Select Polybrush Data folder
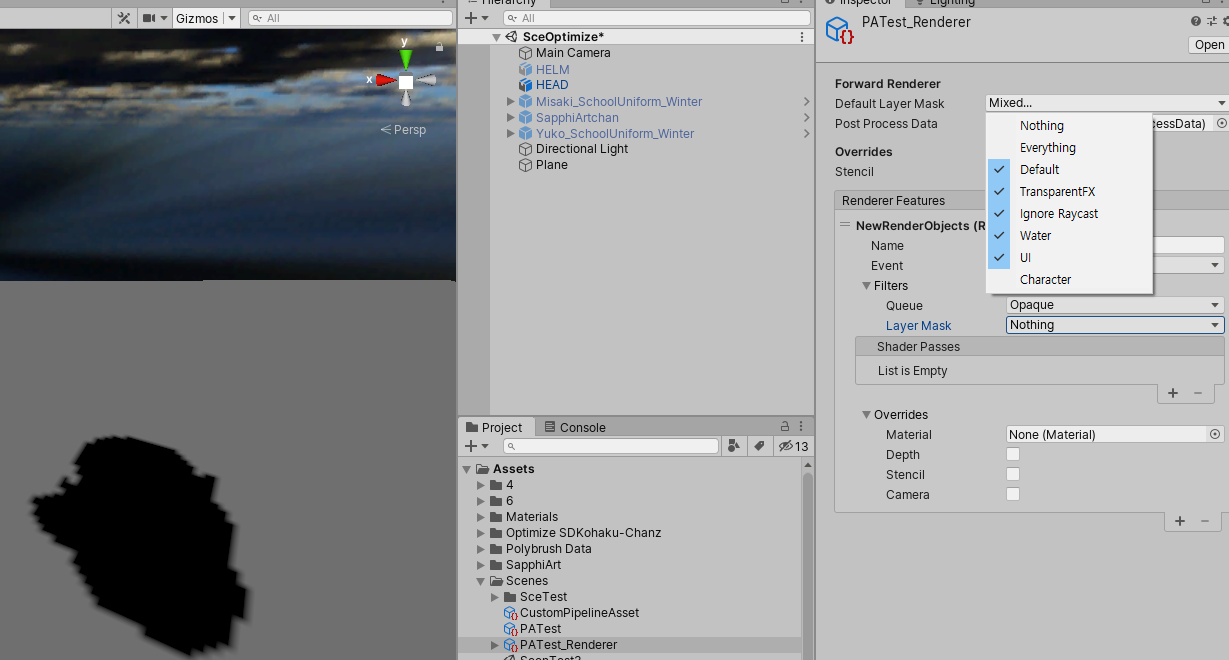This screenshot has width=1229, height=660. (x=548, y=549)
